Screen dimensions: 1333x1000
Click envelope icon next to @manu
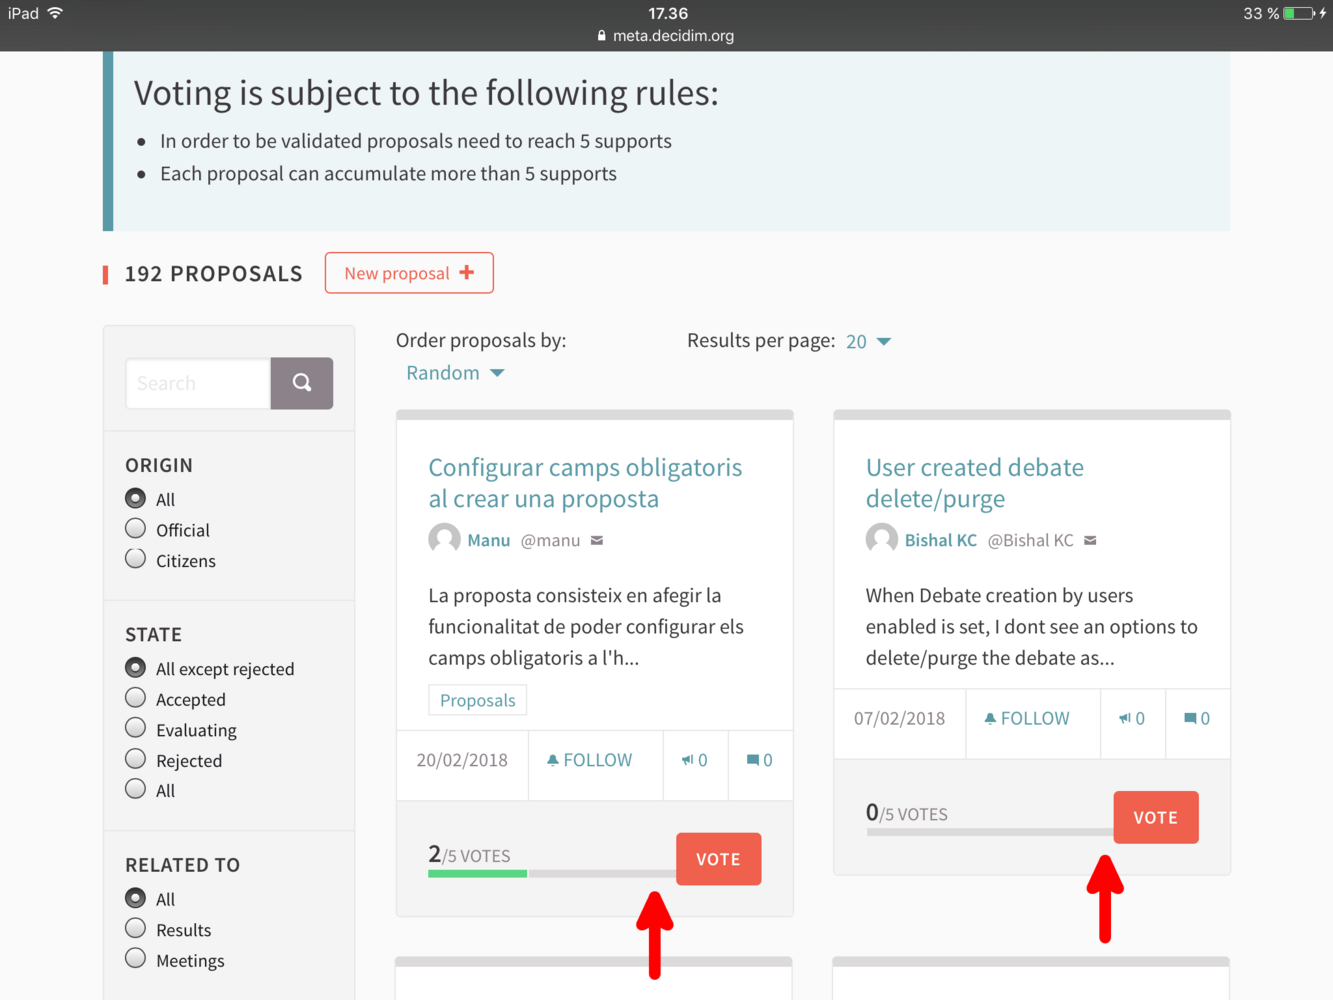coord(597,541)
